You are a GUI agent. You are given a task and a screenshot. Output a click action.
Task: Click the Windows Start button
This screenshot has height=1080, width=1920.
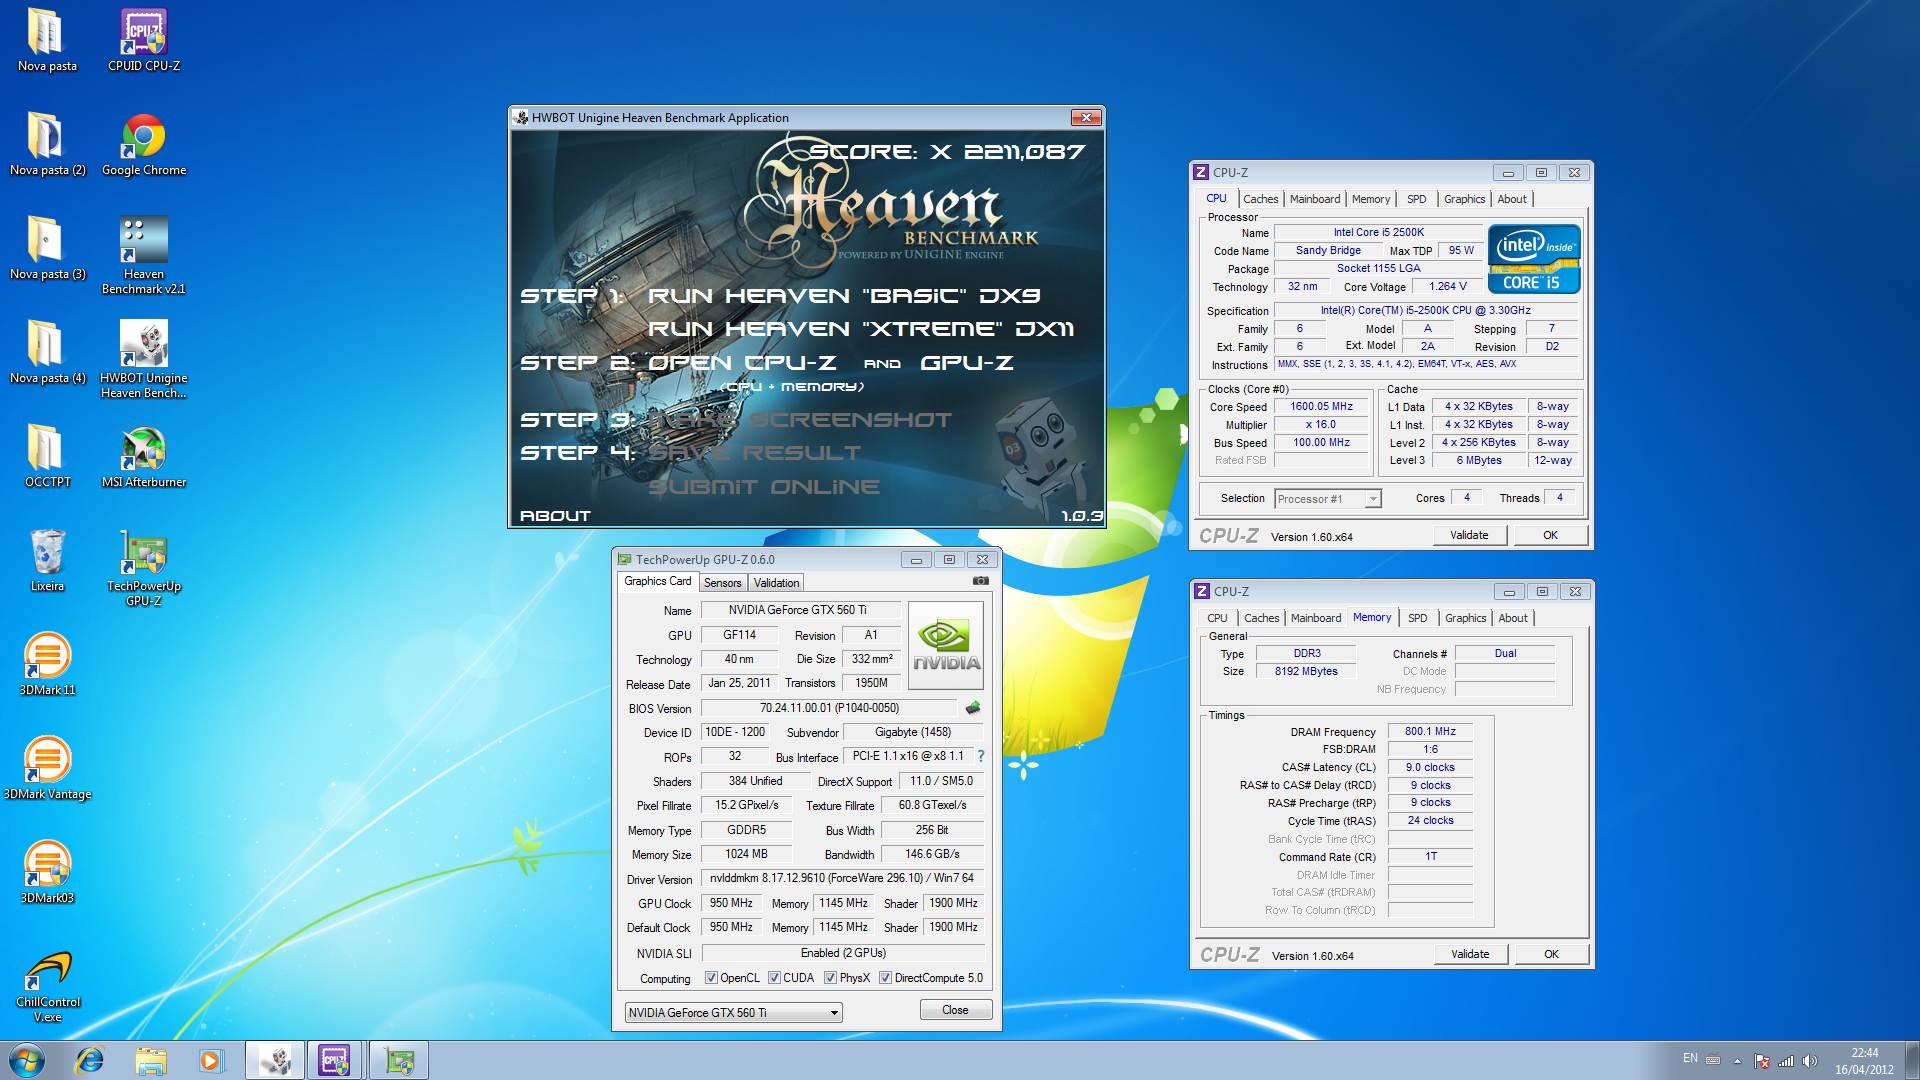pos(26,1060)
